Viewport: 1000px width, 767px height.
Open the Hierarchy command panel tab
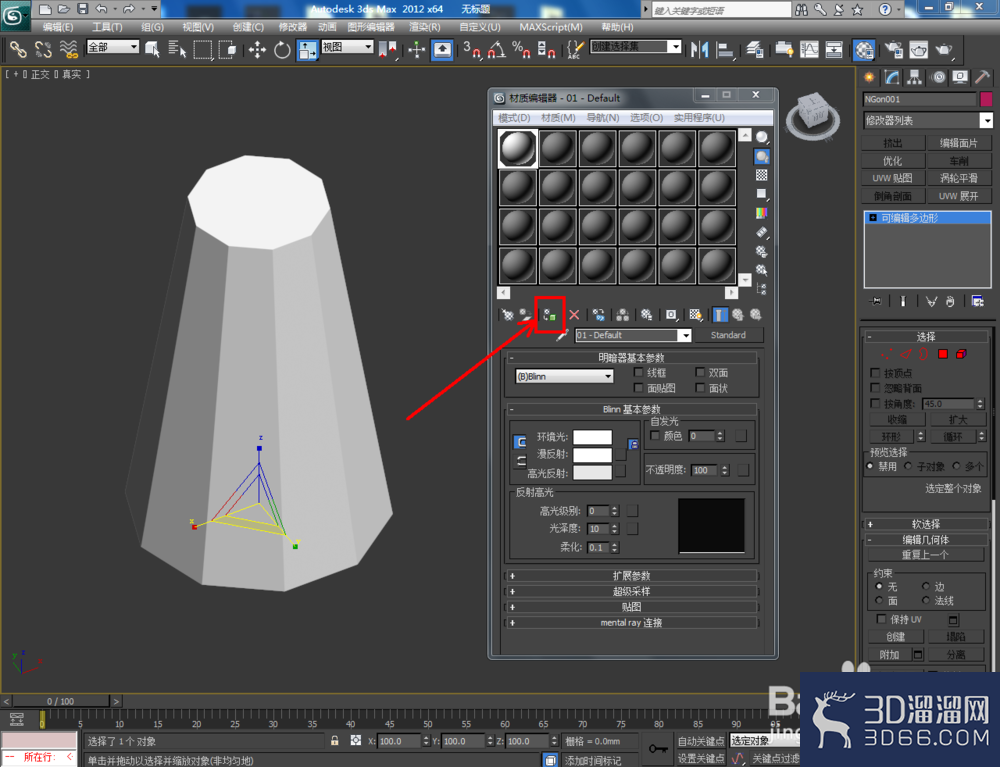pos(915,78)
